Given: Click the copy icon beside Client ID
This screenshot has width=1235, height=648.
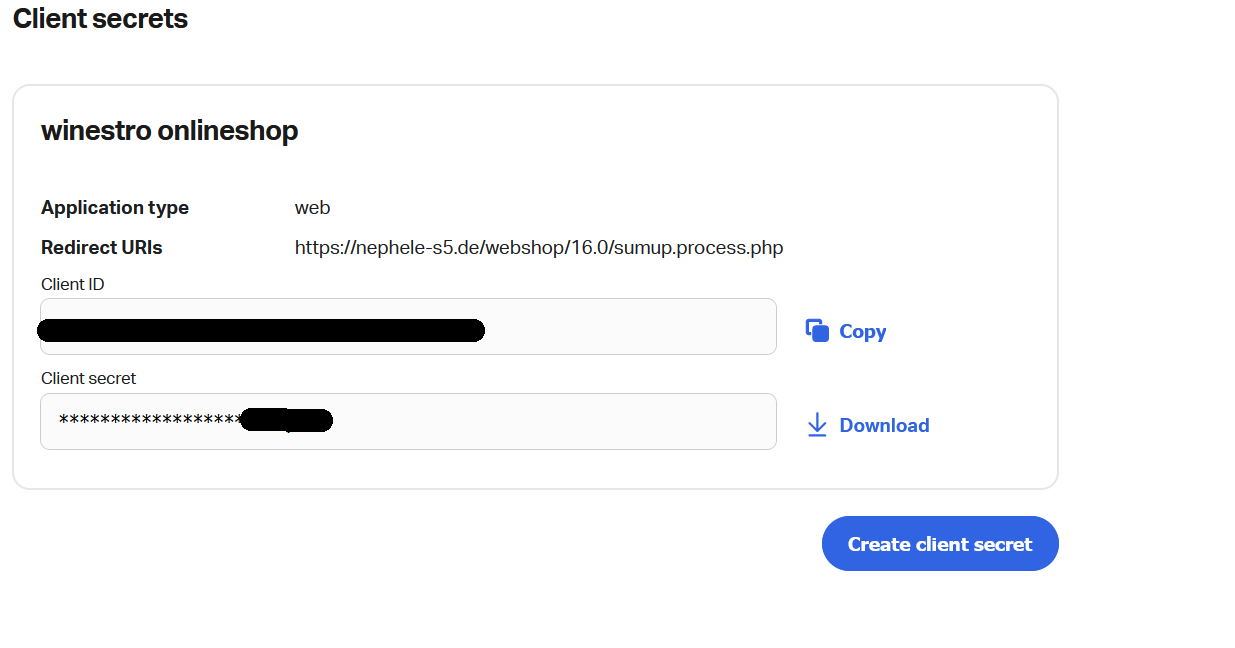Looking at the screenshot, I should [817, 331].
